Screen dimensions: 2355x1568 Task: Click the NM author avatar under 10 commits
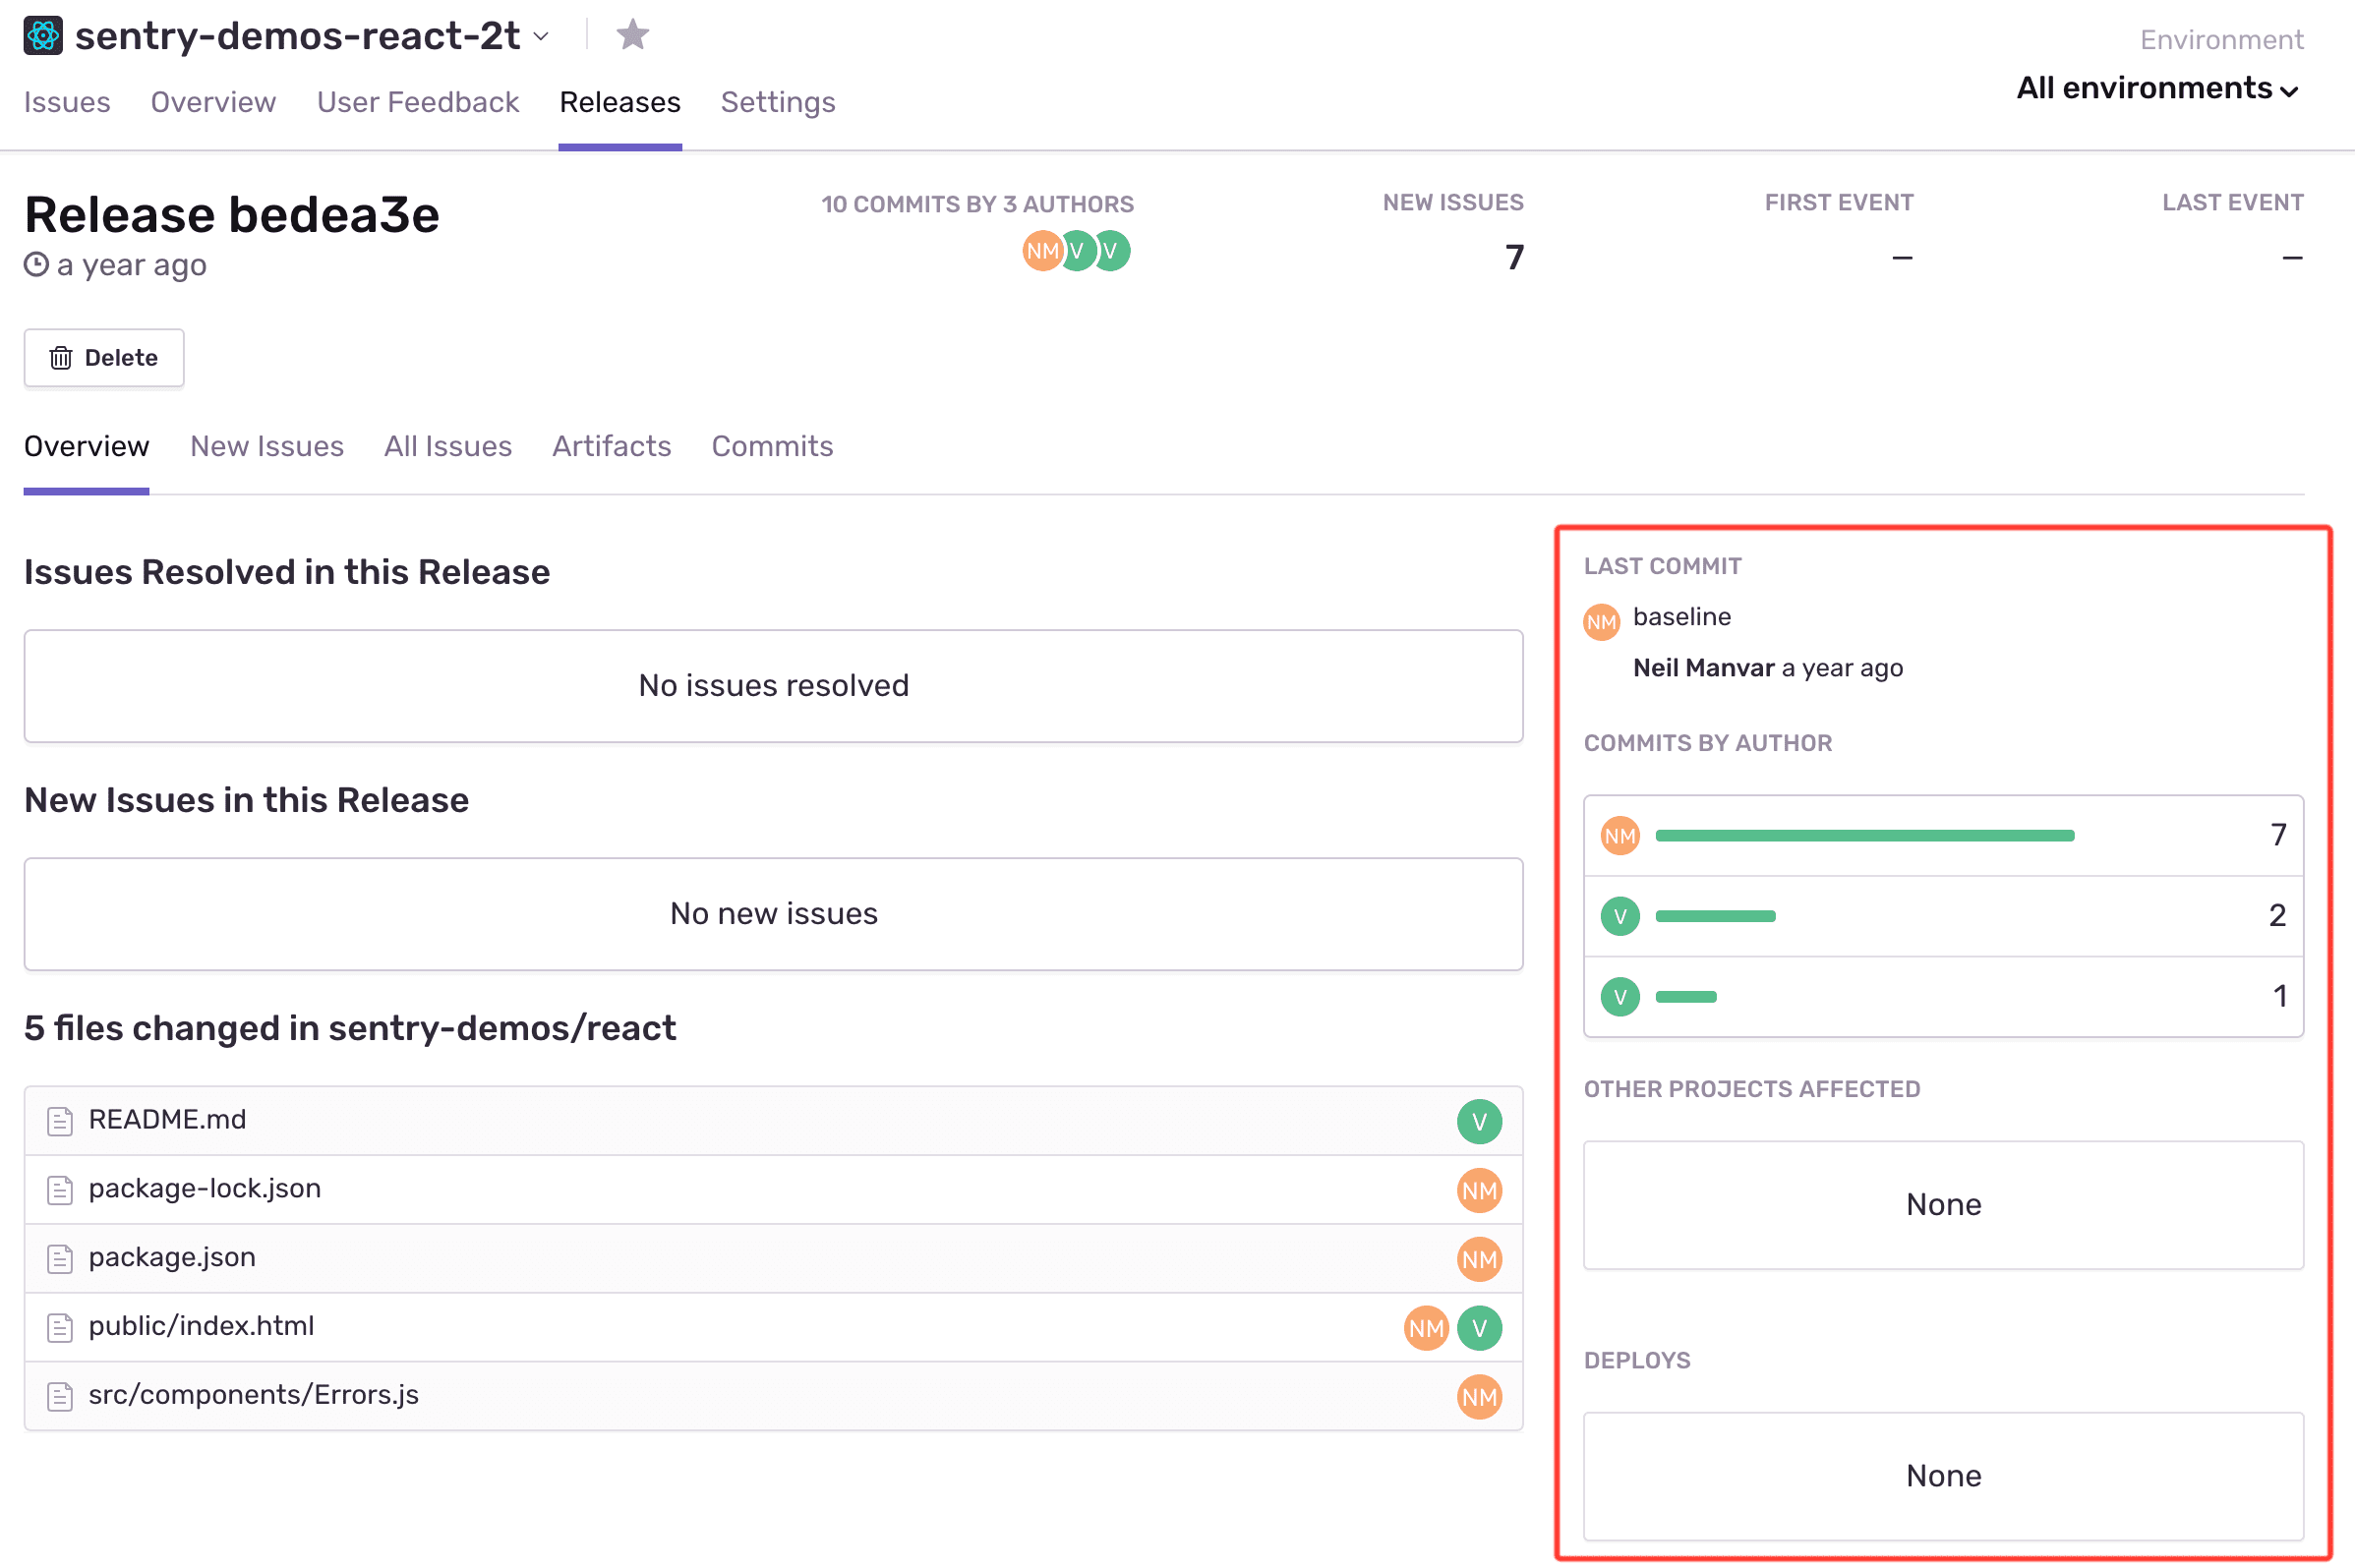tap(1040, 251)
